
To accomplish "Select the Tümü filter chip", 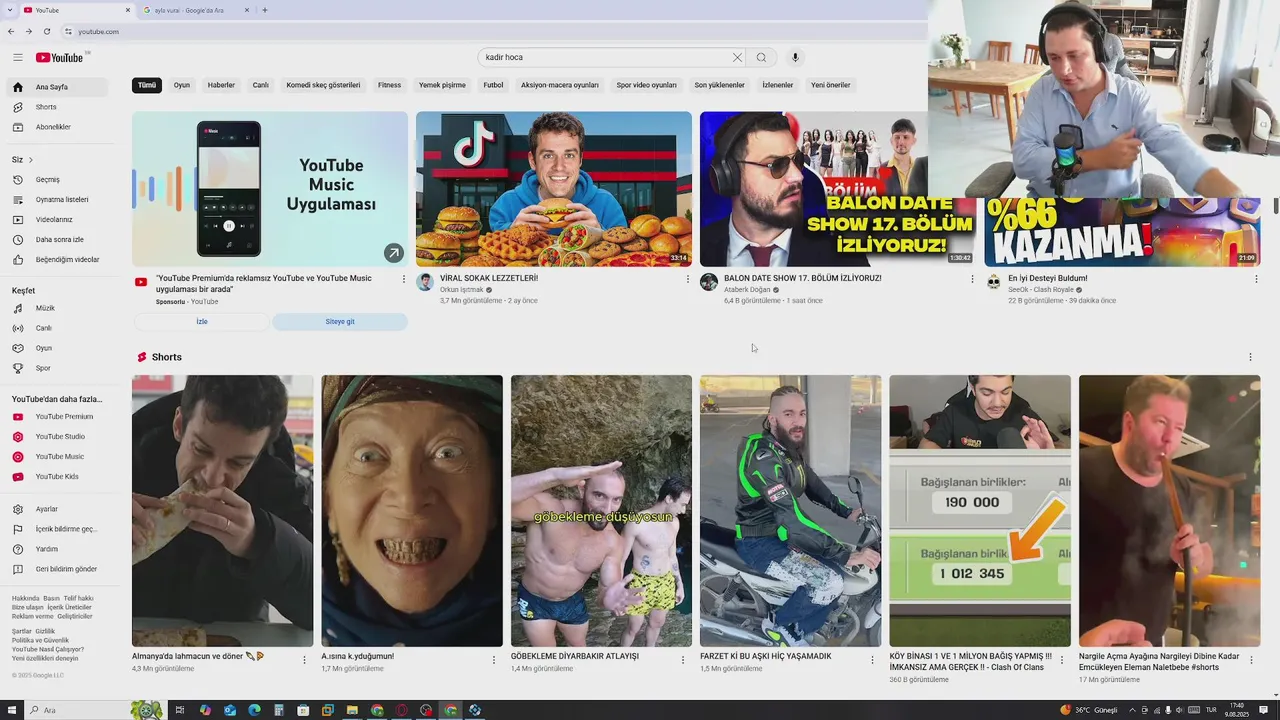I will pyautogui.click(x=147, y=85).
